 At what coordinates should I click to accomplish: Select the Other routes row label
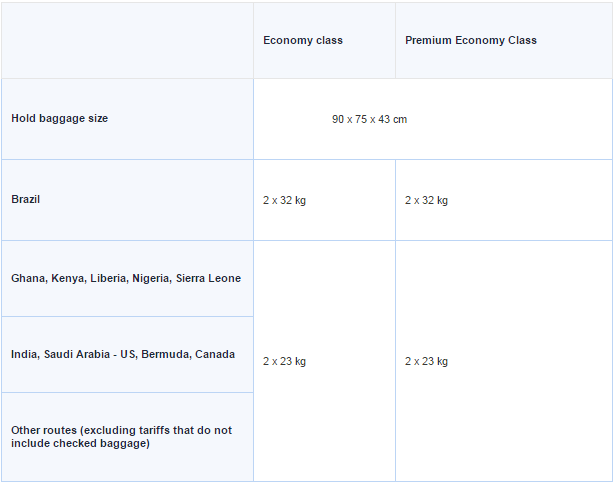click(120, 437)
